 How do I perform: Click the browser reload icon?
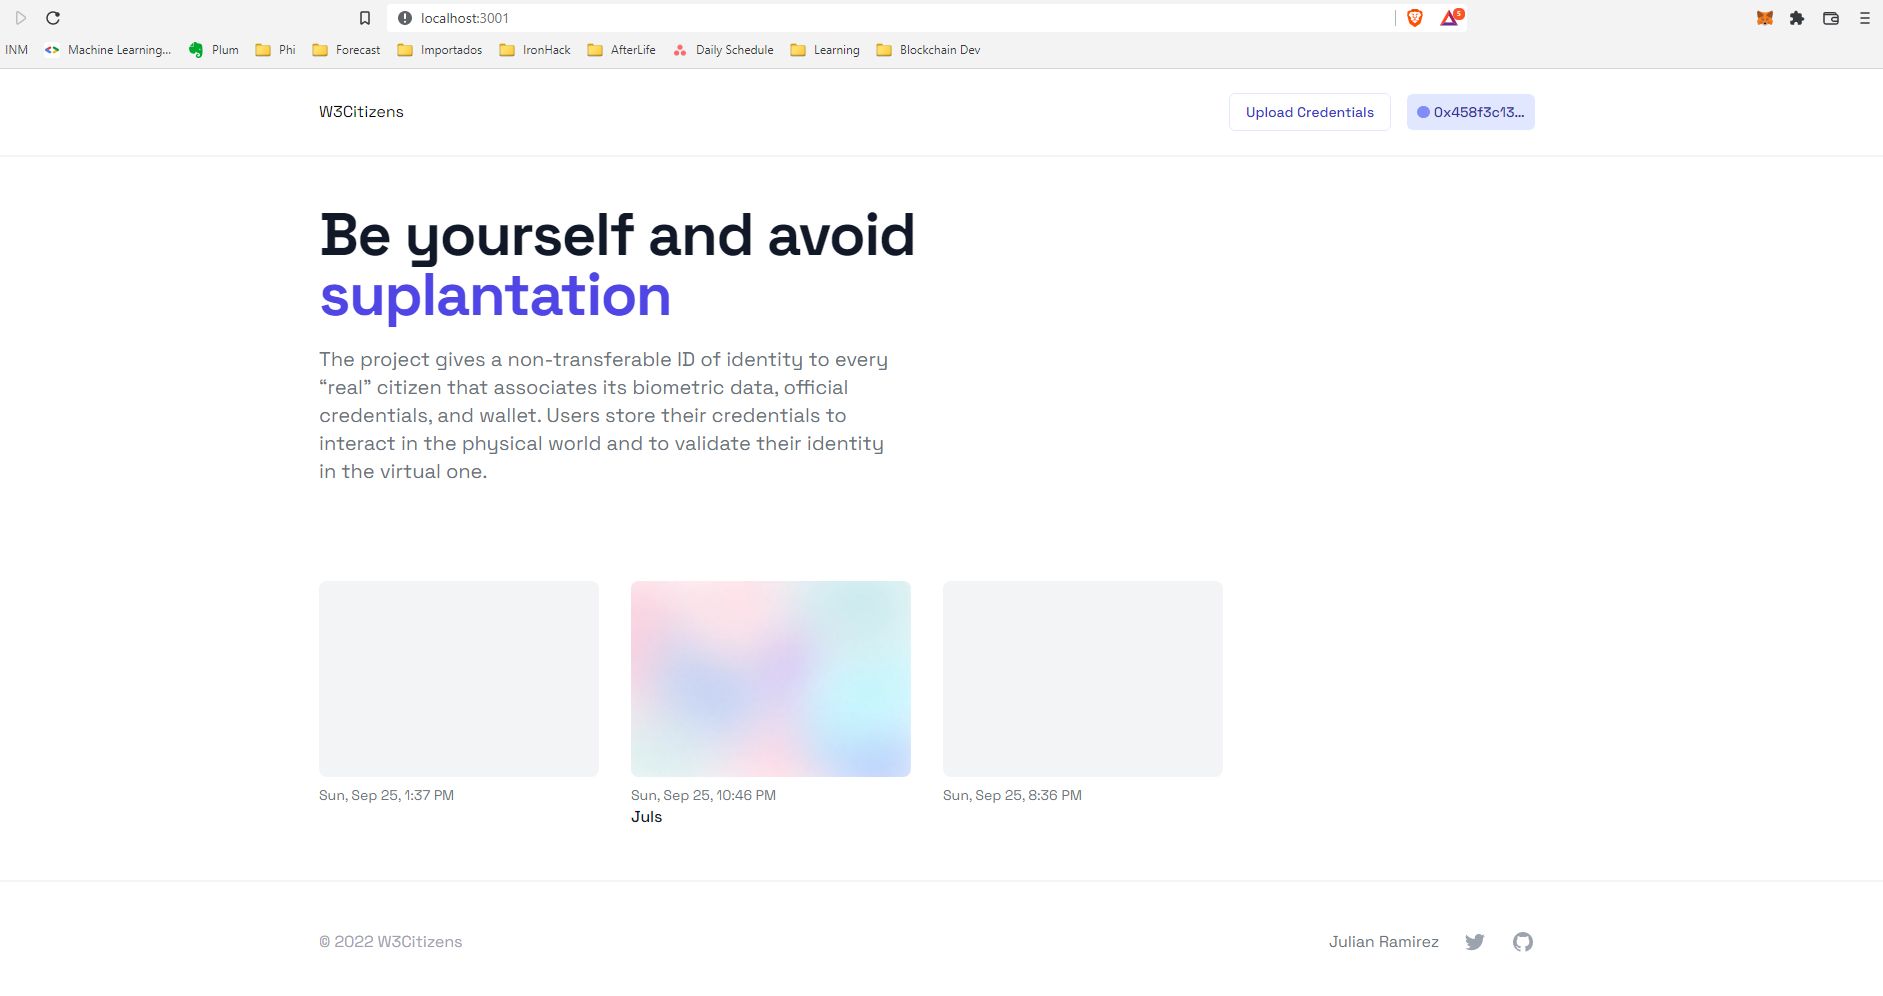tap(53, 18)
